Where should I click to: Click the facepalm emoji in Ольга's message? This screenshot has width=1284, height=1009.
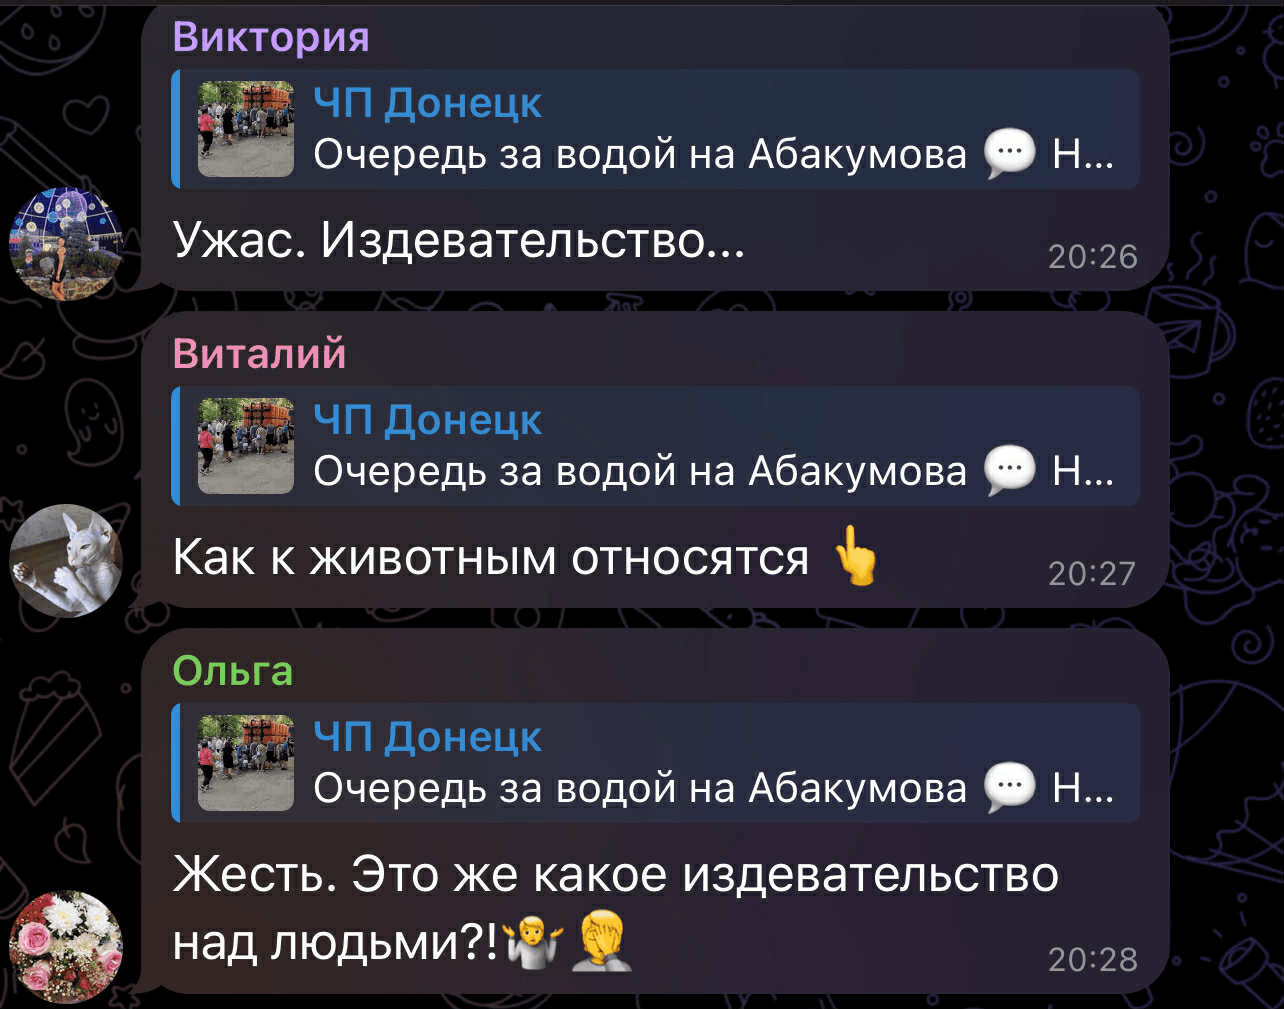point(601,942)
